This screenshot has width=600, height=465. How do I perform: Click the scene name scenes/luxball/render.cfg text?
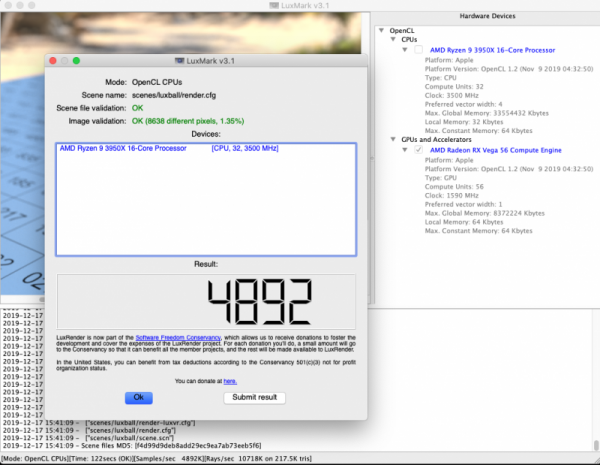(x=174, y=95)
